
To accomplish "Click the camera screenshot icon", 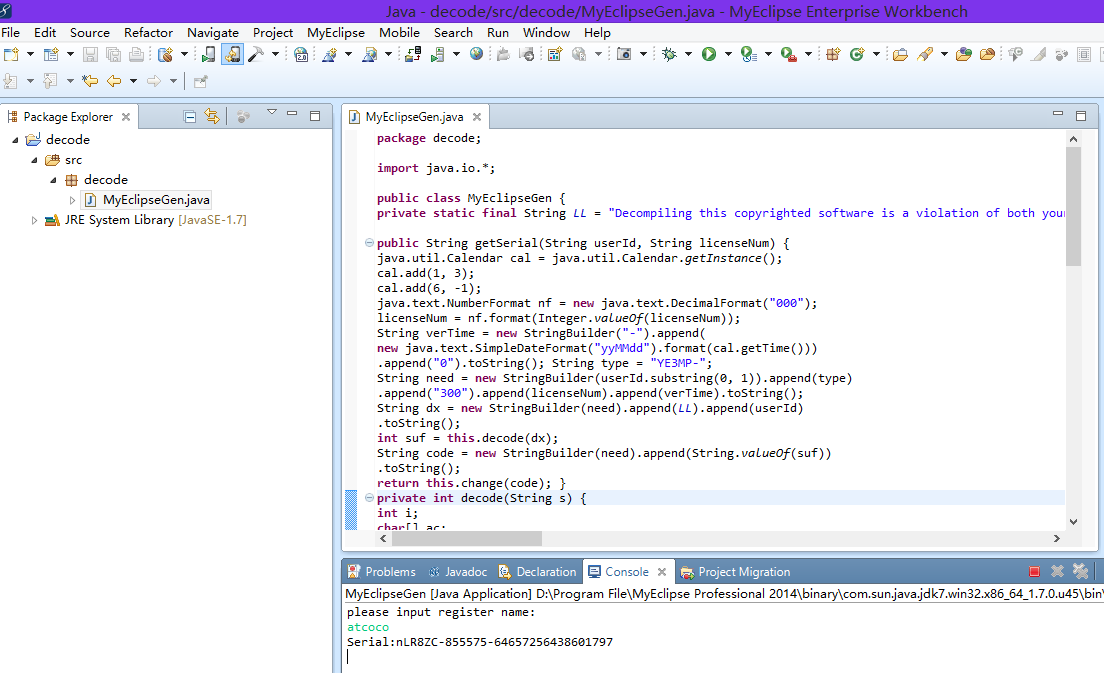I will pyautogui.click(x=624, y=54).
